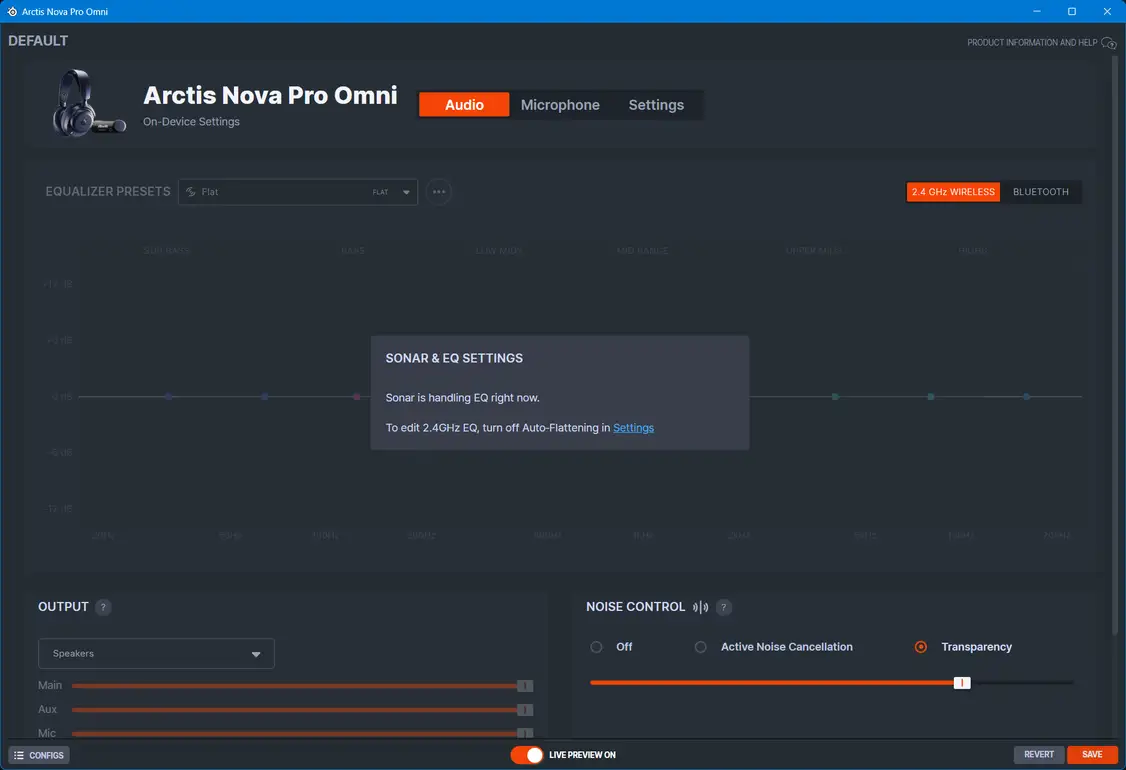The width and height of the screenshot is (1126, 770).
Task: Select Active Noise Cancellation option
Action: point(700,646)
